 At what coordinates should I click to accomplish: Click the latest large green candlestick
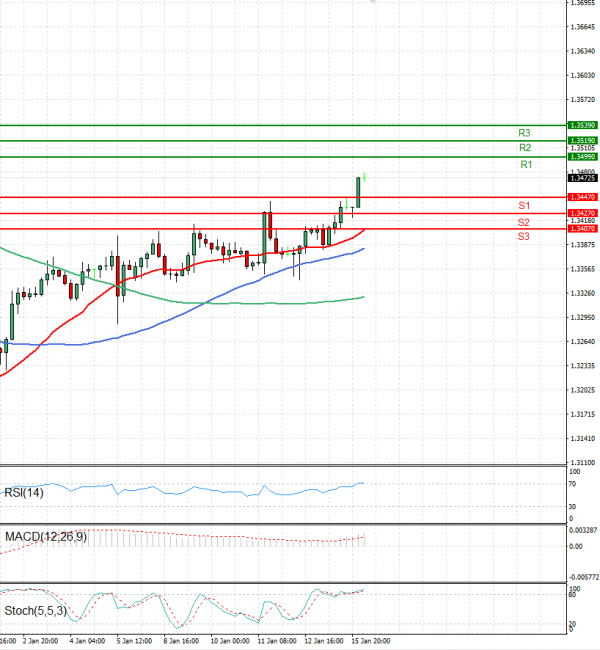358,193
